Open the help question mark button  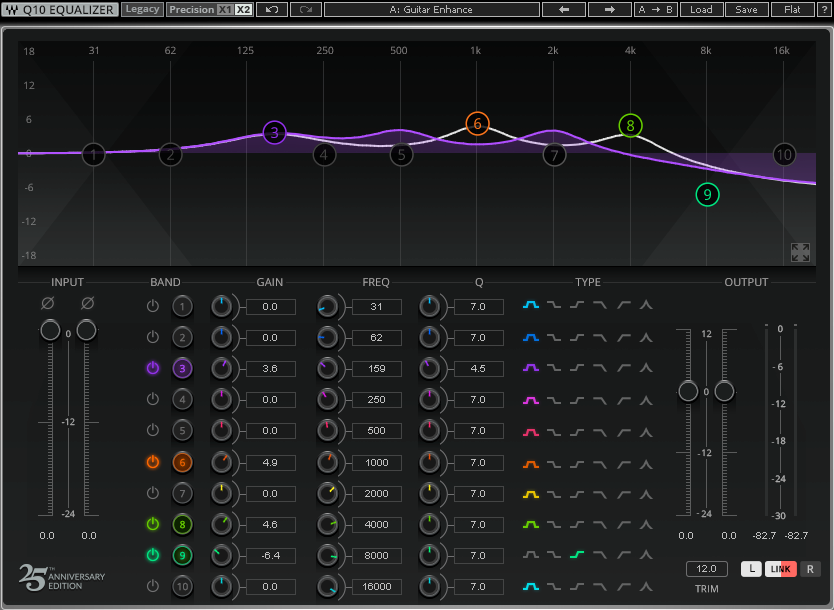pos(824,10)
